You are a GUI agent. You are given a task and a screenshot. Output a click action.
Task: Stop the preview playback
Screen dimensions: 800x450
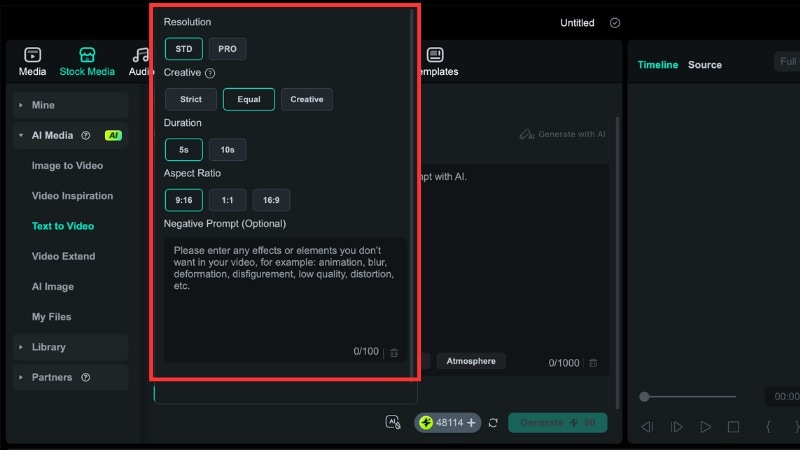coord(733,427)
